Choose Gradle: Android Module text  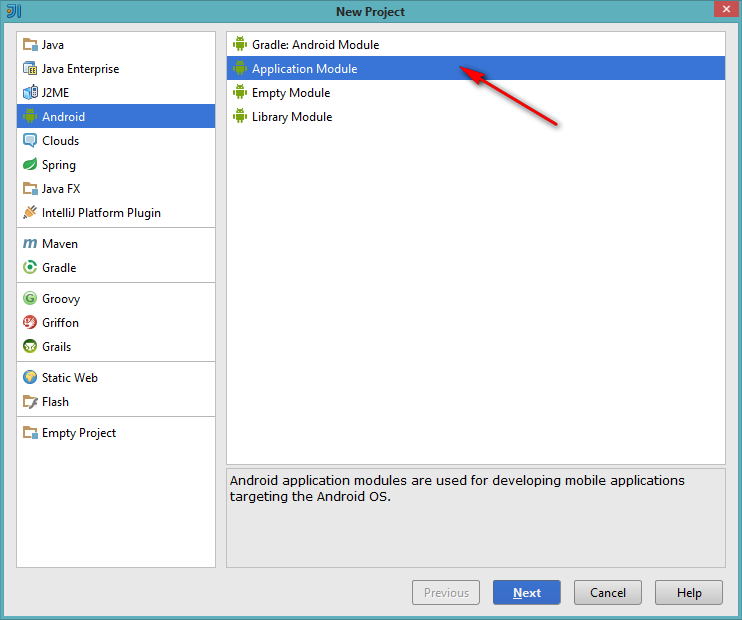(316, 45)
